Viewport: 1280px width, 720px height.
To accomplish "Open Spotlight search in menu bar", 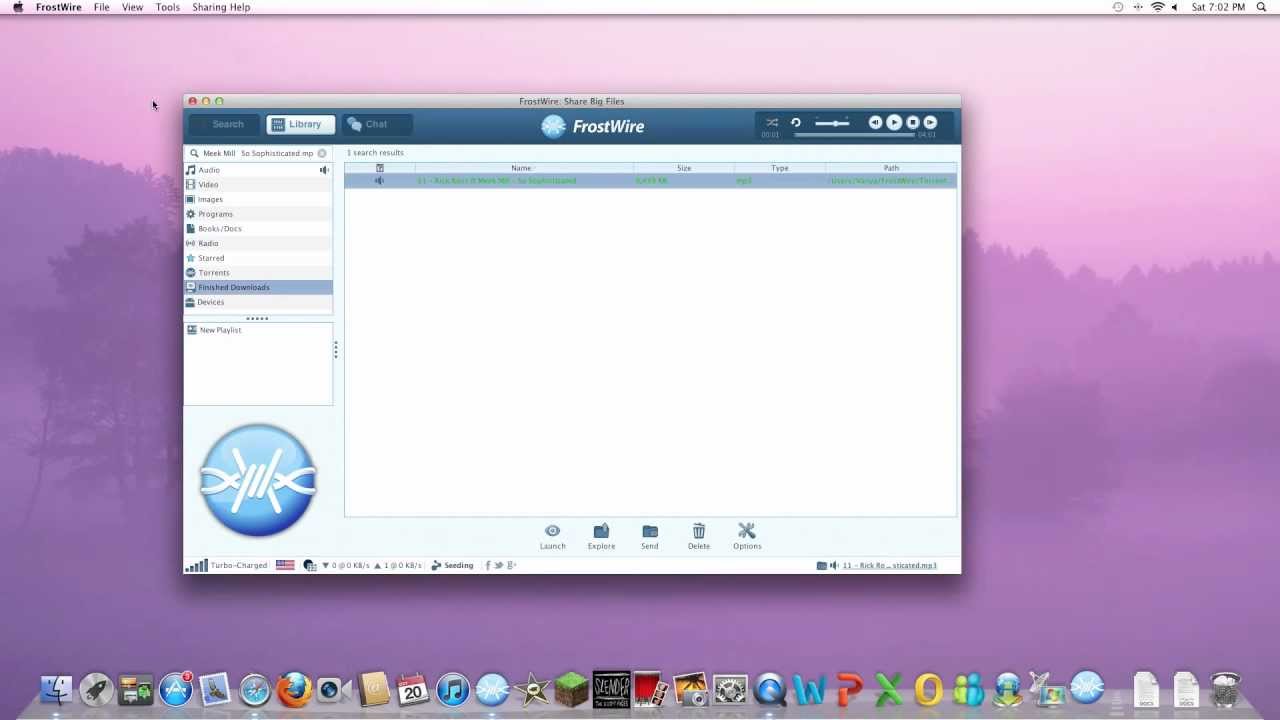I will [x=1262, y=7].
